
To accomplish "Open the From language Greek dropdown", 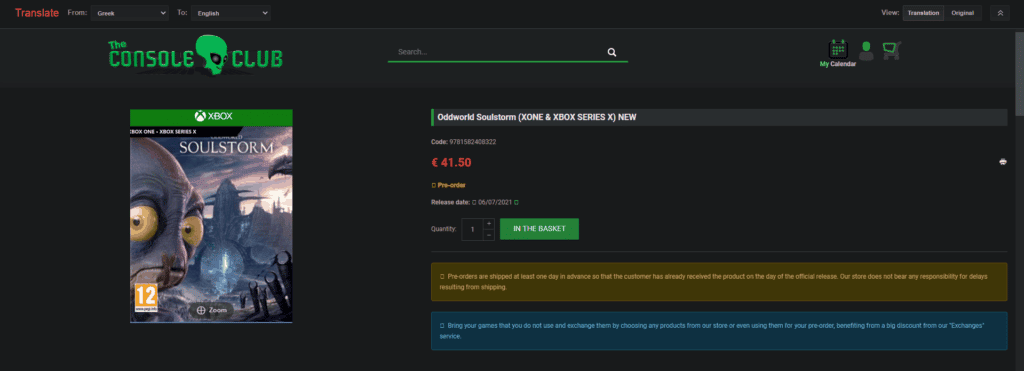I will (129, 12).
